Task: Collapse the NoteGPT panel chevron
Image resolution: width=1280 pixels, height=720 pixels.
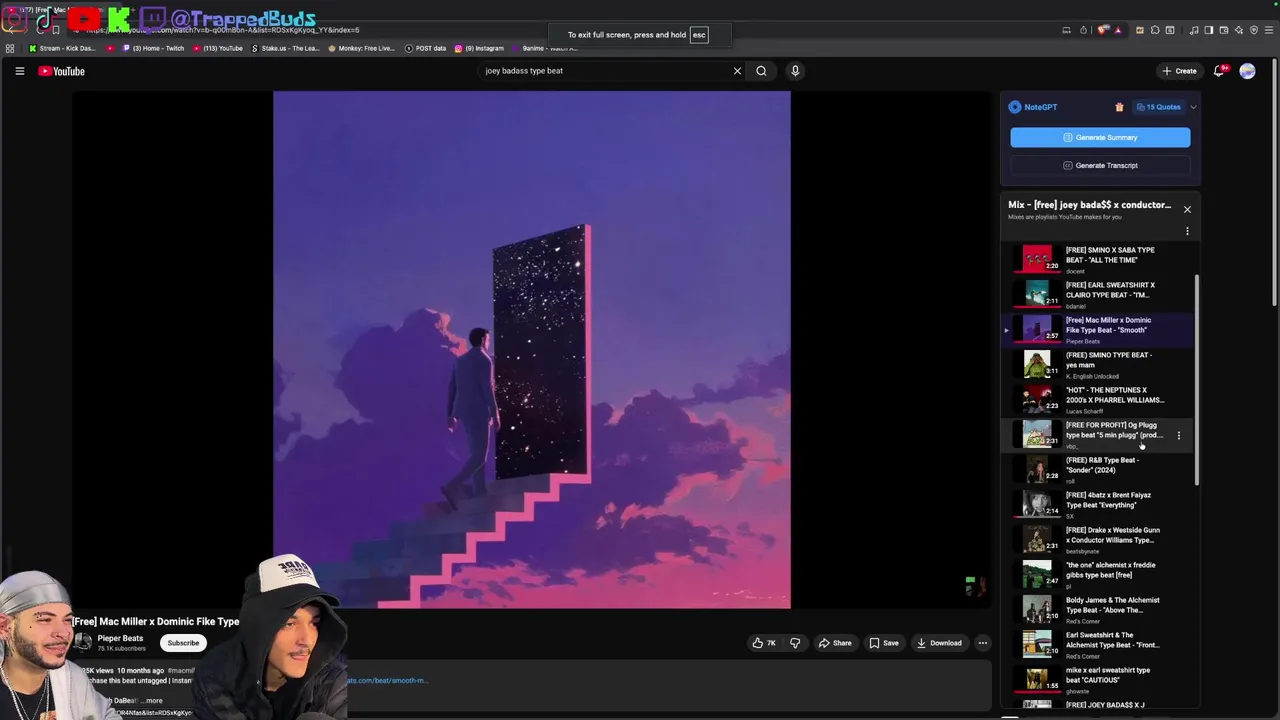Action: click(1193, 107)
